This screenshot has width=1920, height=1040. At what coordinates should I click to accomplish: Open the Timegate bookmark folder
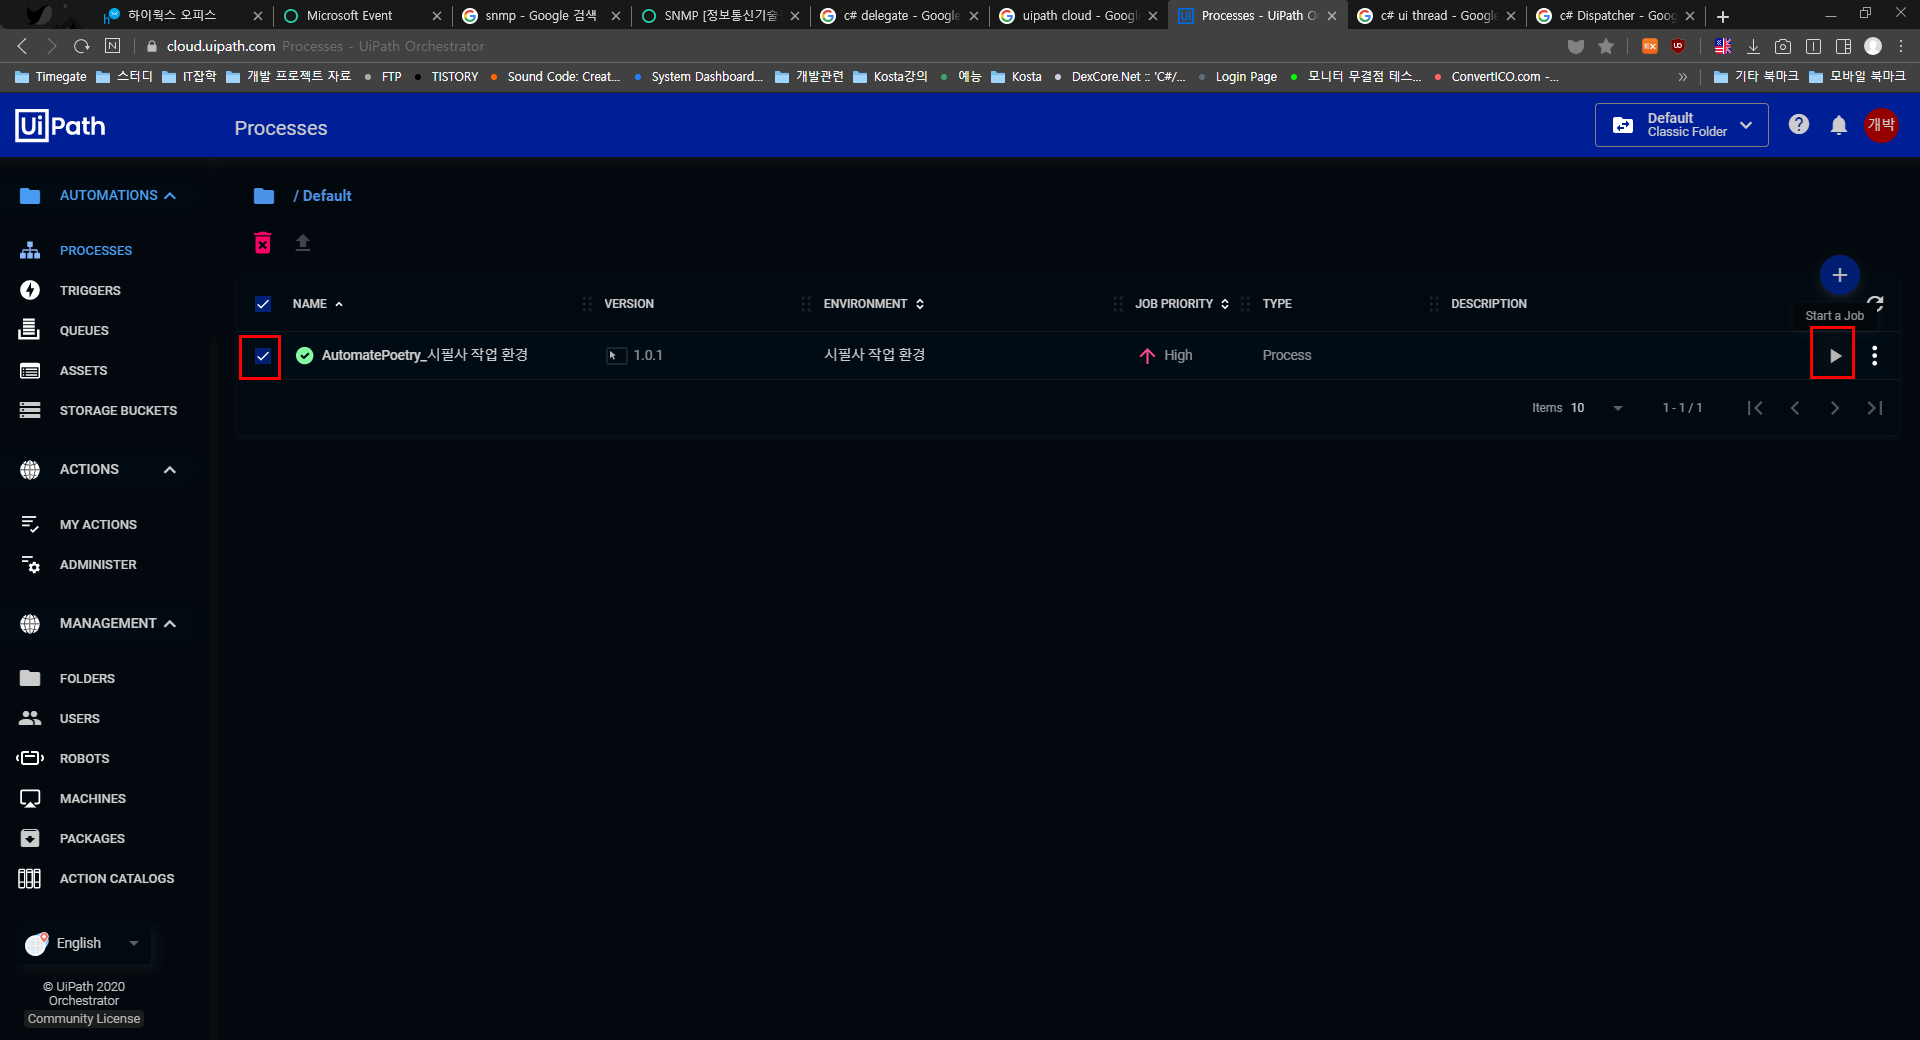pos(51,77)
